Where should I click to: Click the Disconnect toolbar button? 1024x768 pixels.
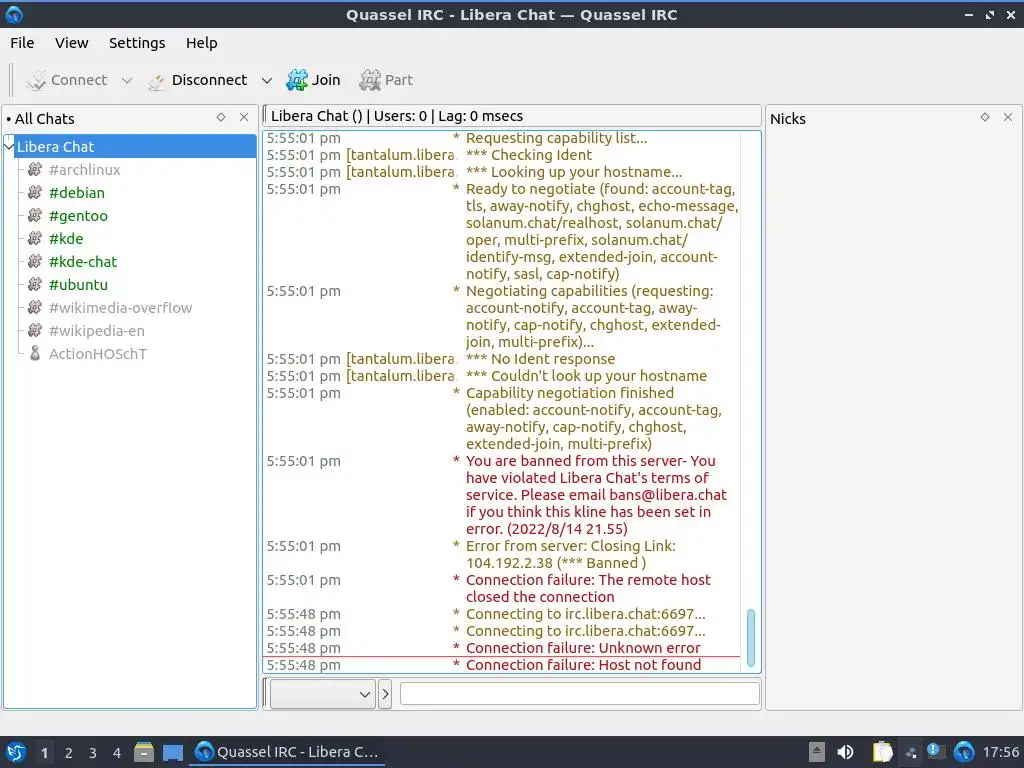click(199, 80)
